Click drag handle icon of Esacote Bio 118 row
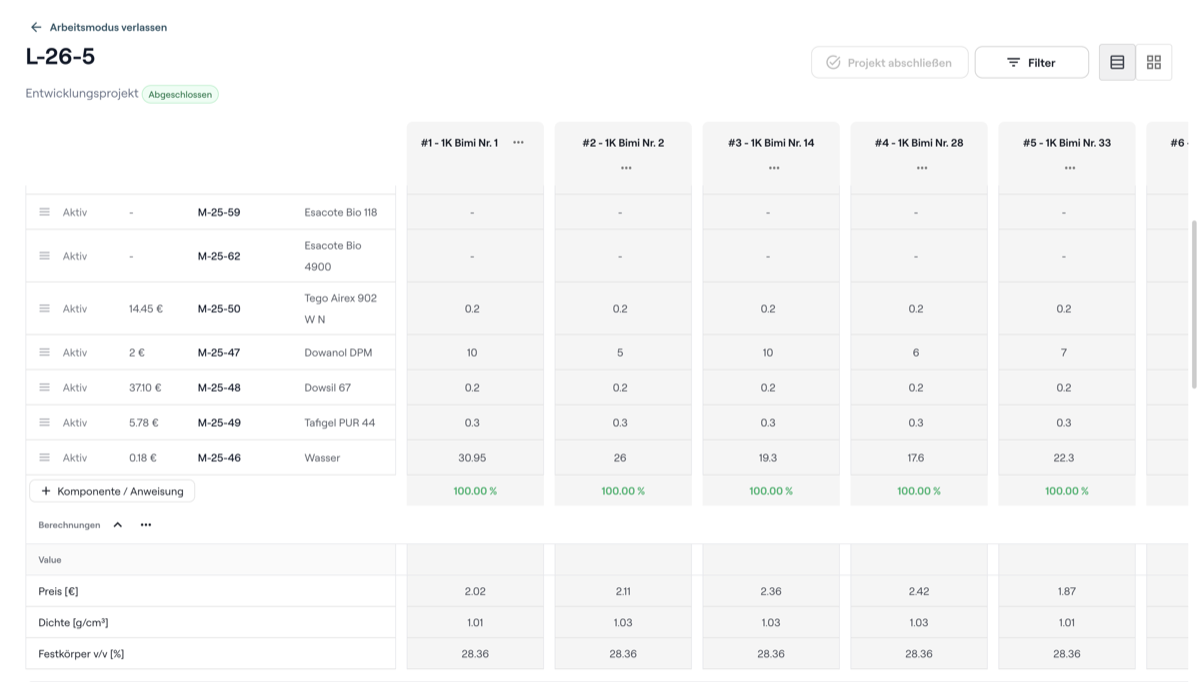The height and width of the screenshot is (682, 1200). (44, 212)
